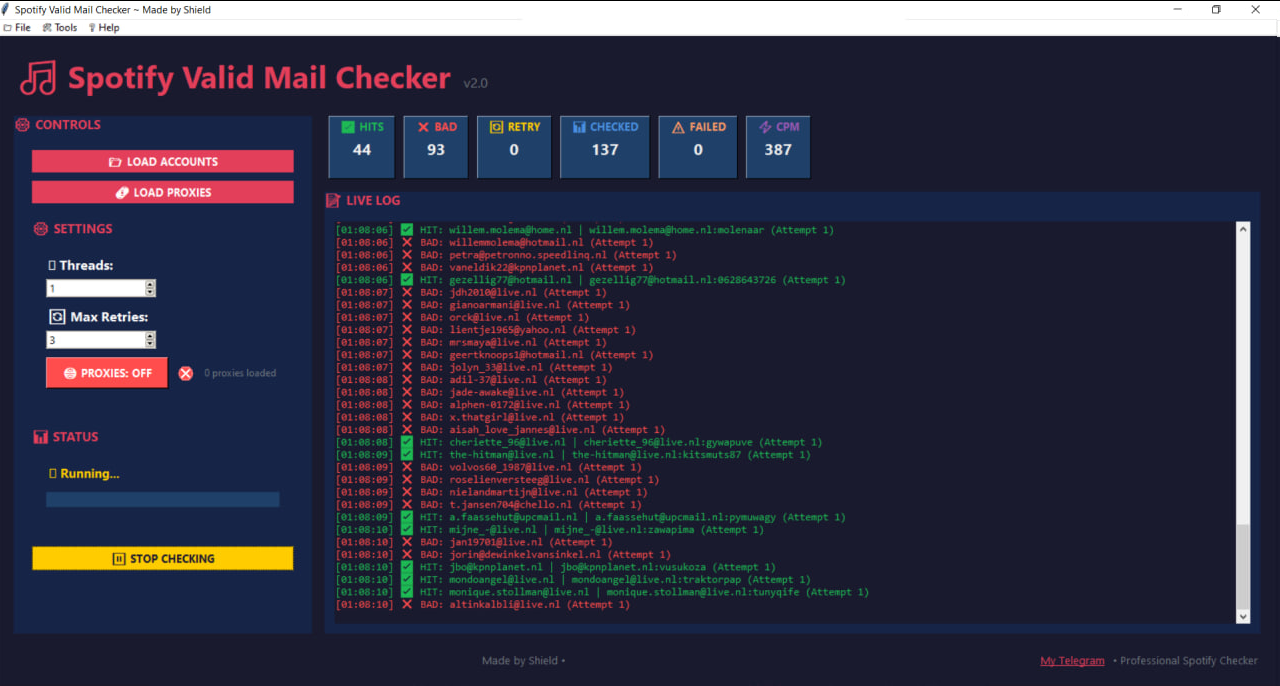Click the Max Retries refresh icon

click(57, 317)
